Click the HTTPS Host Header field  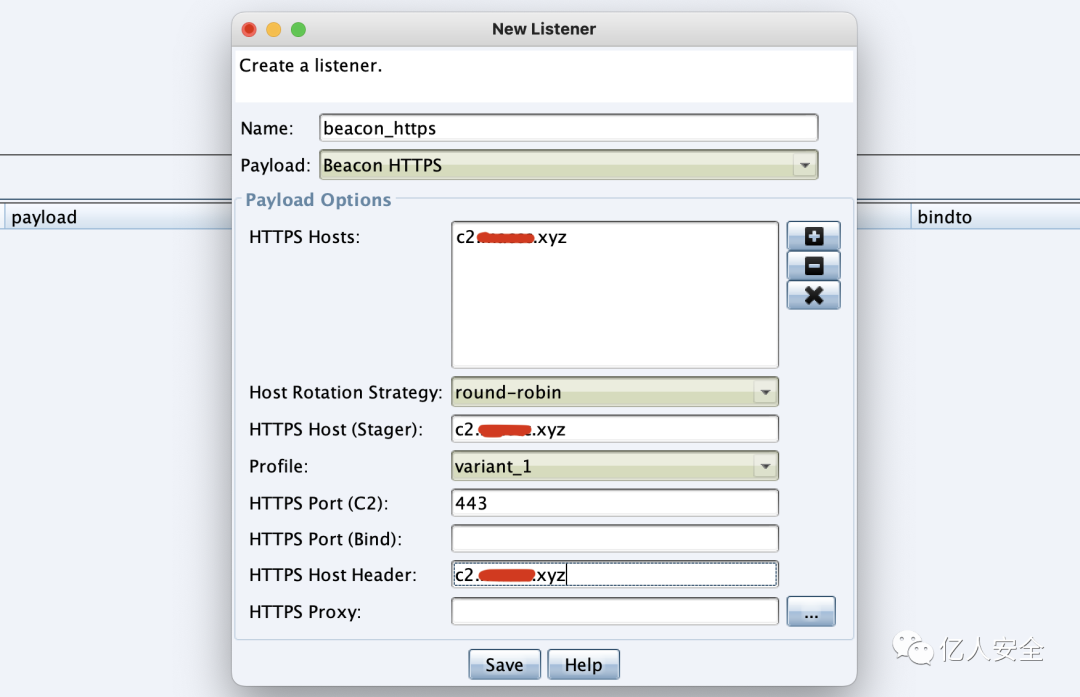coord(614,574)
